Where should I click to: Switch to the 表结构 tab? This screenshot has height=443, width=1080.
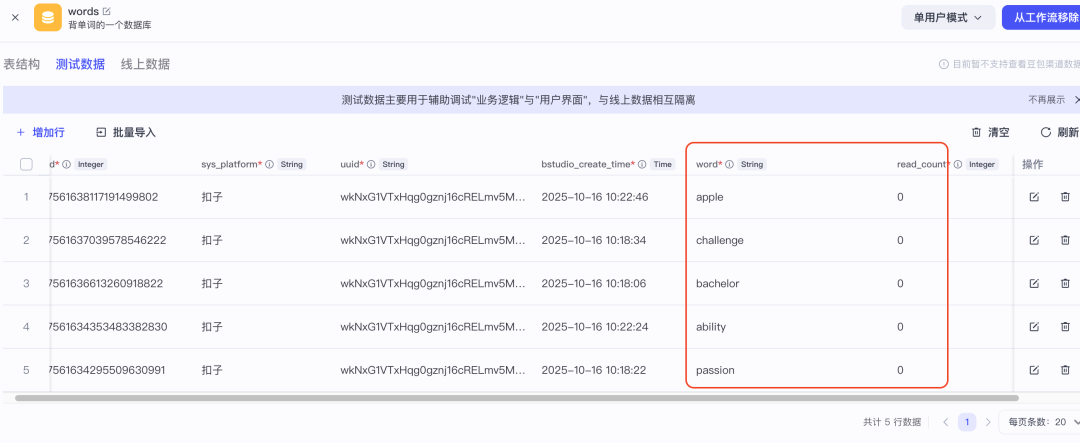[21, 64]
